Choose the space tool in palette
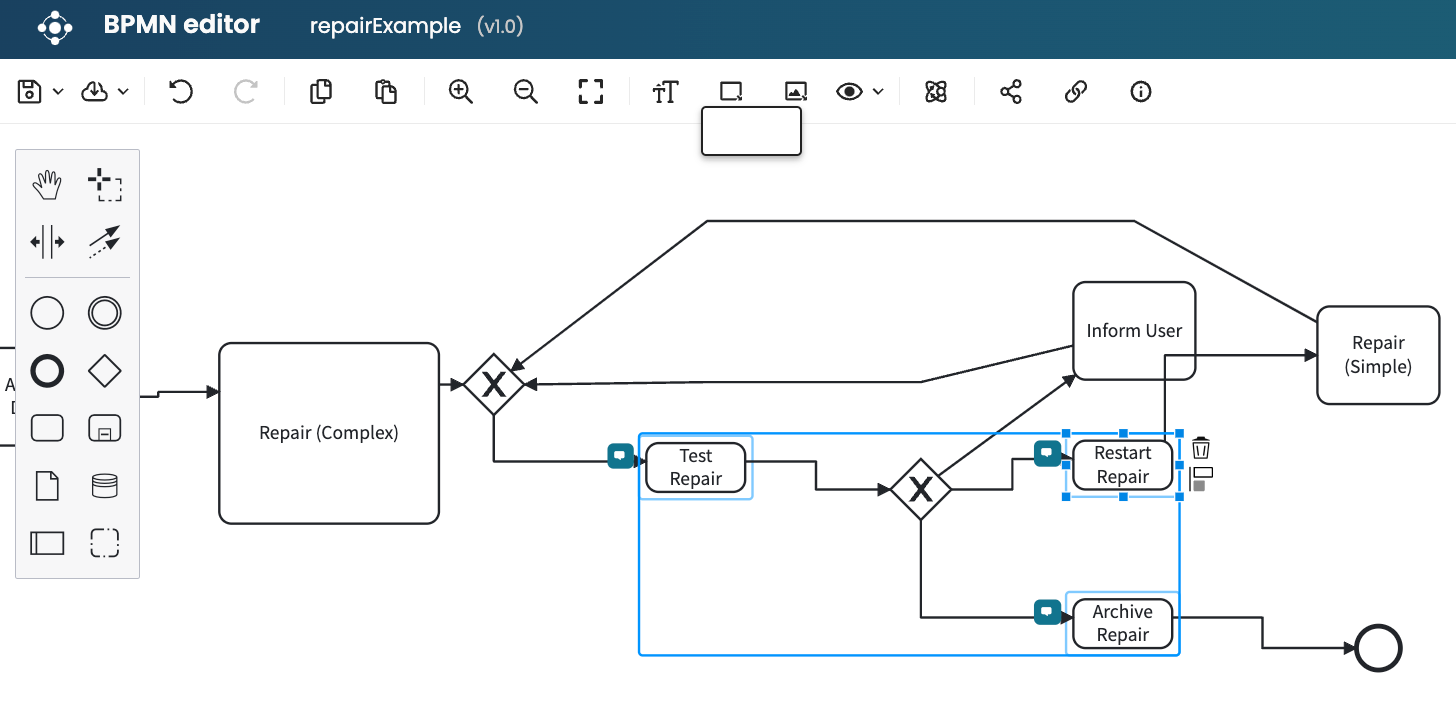The width and height of the screenshot is (1456, 727). click(47, 241)
